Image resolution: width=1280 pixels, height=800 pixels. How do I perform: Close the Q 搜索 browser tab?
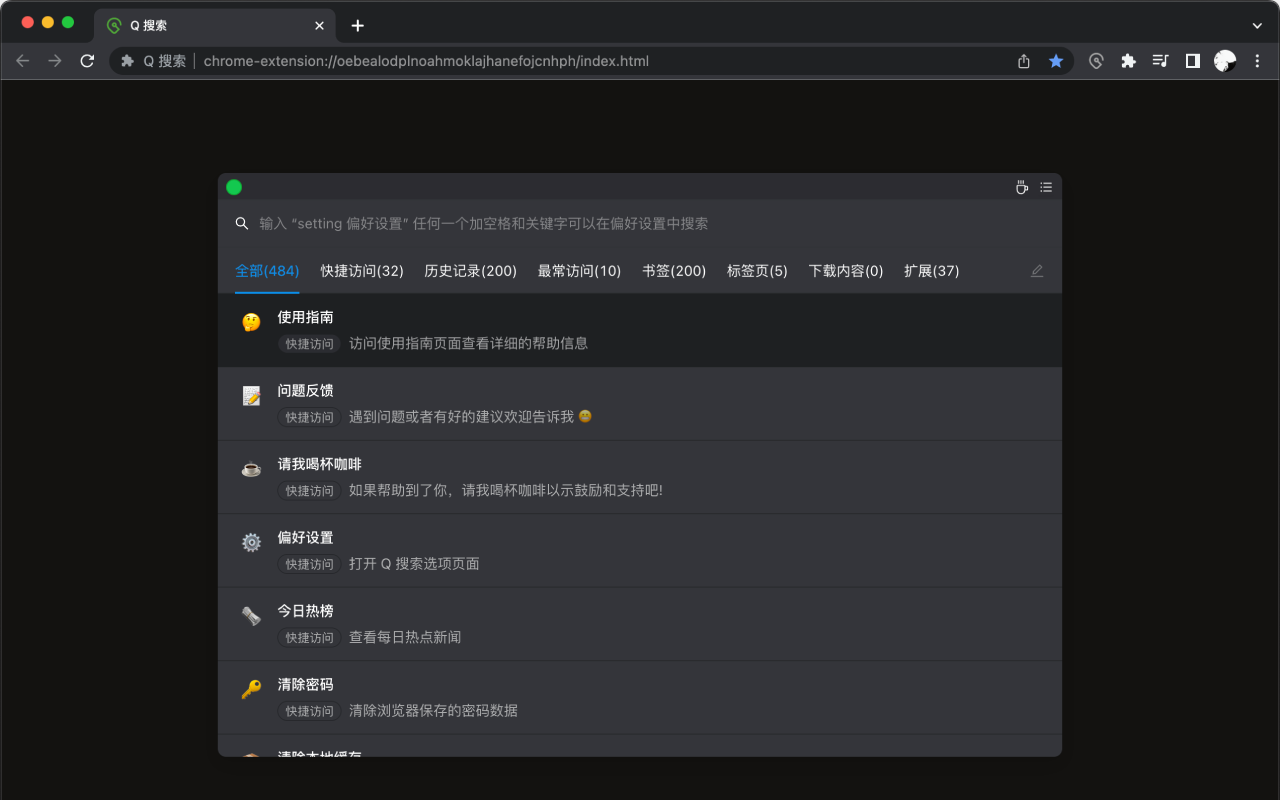pyautogui.click(x=319, y=26)
